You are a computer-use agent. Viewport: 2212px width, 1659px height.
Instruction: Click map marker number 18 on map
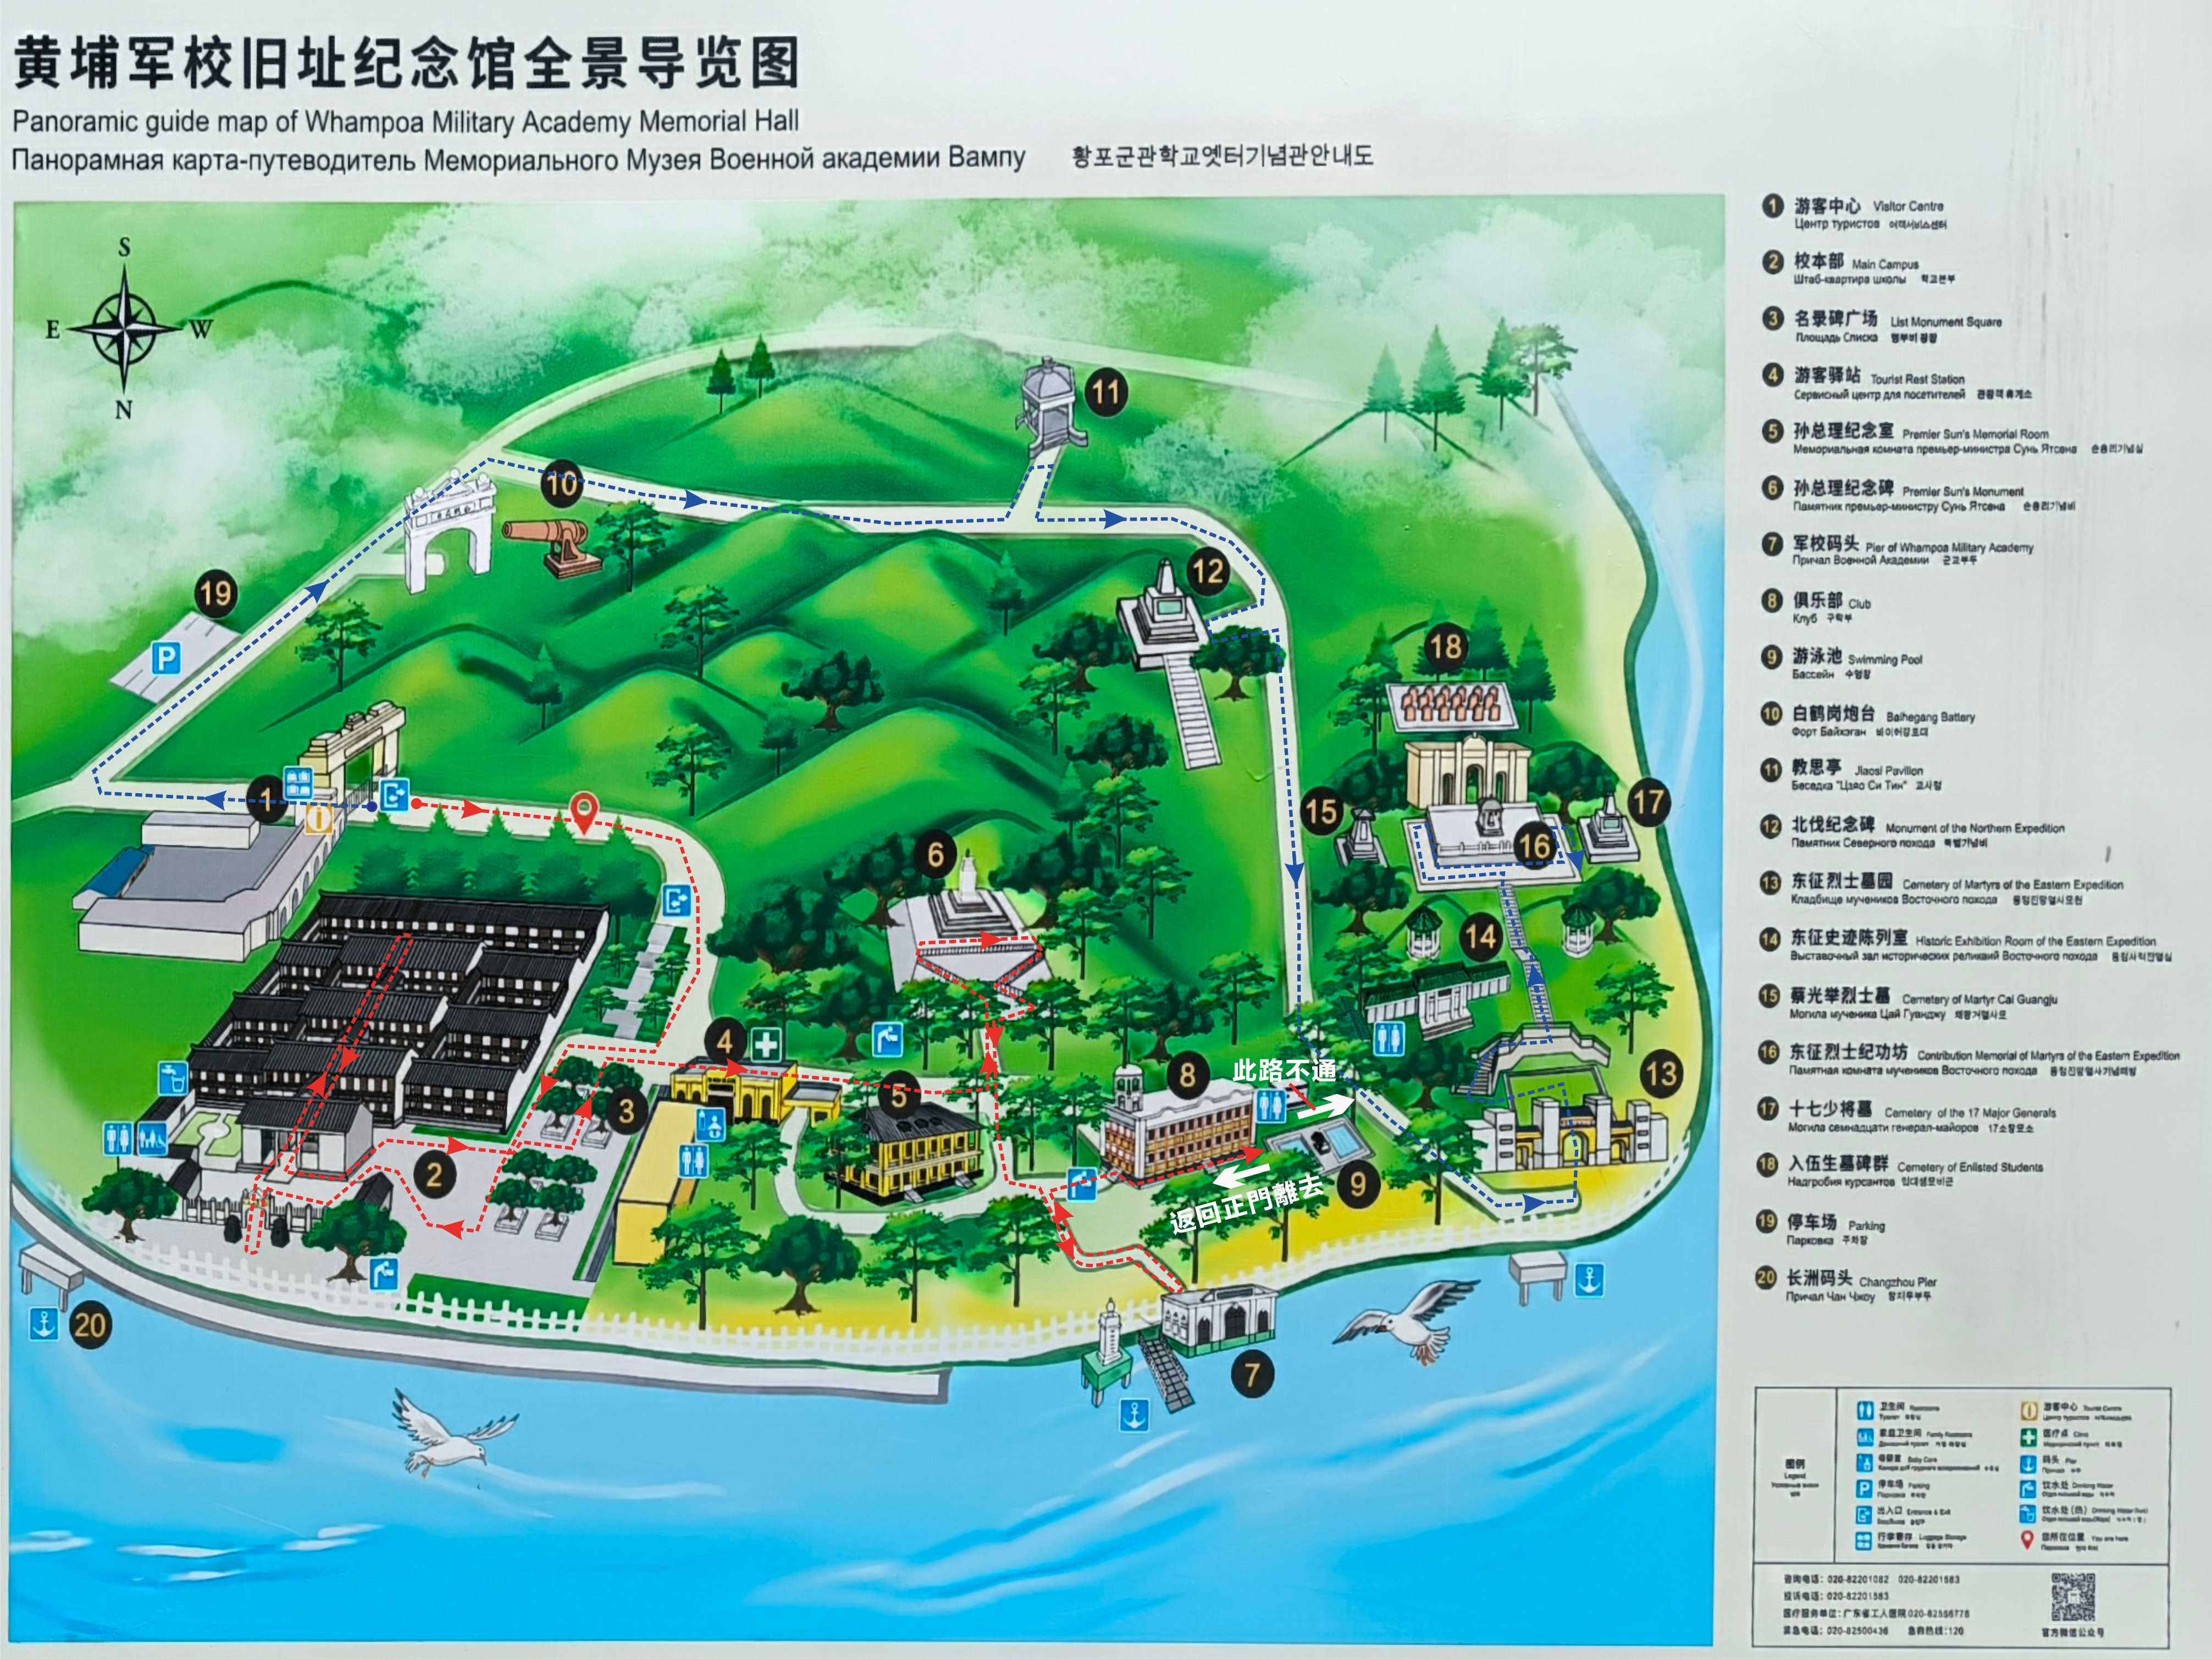point(1446,646)
